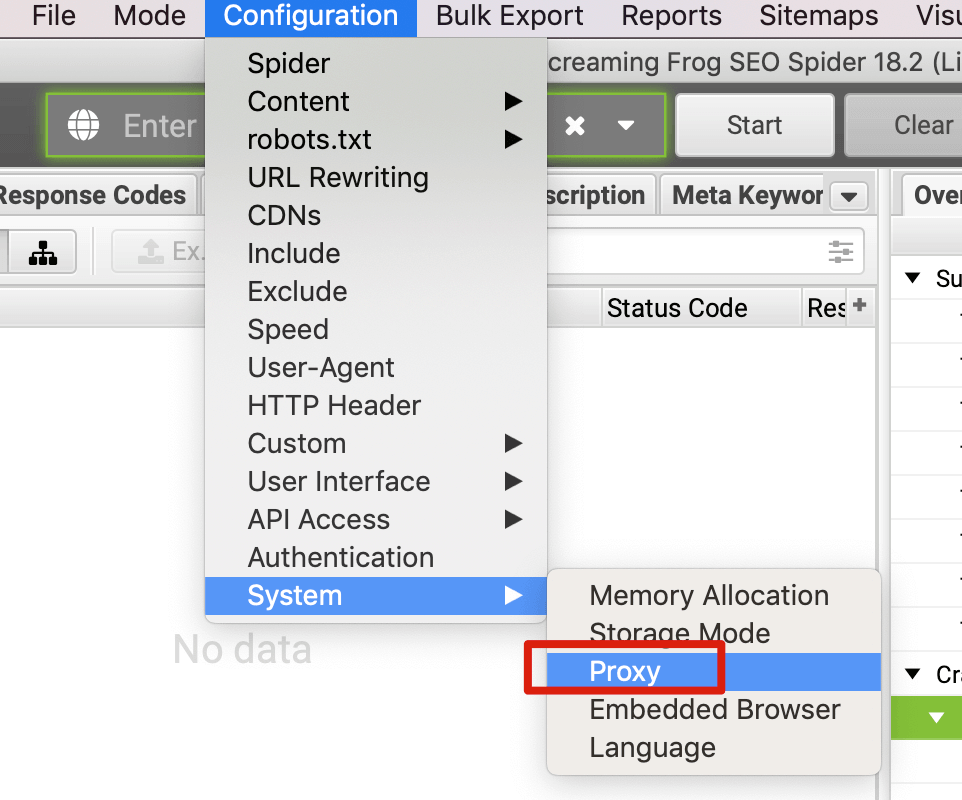Open the tabs overflow dropdown arrow
The height and width of the screenshot is (800, 962).
(x=849, y=197)
